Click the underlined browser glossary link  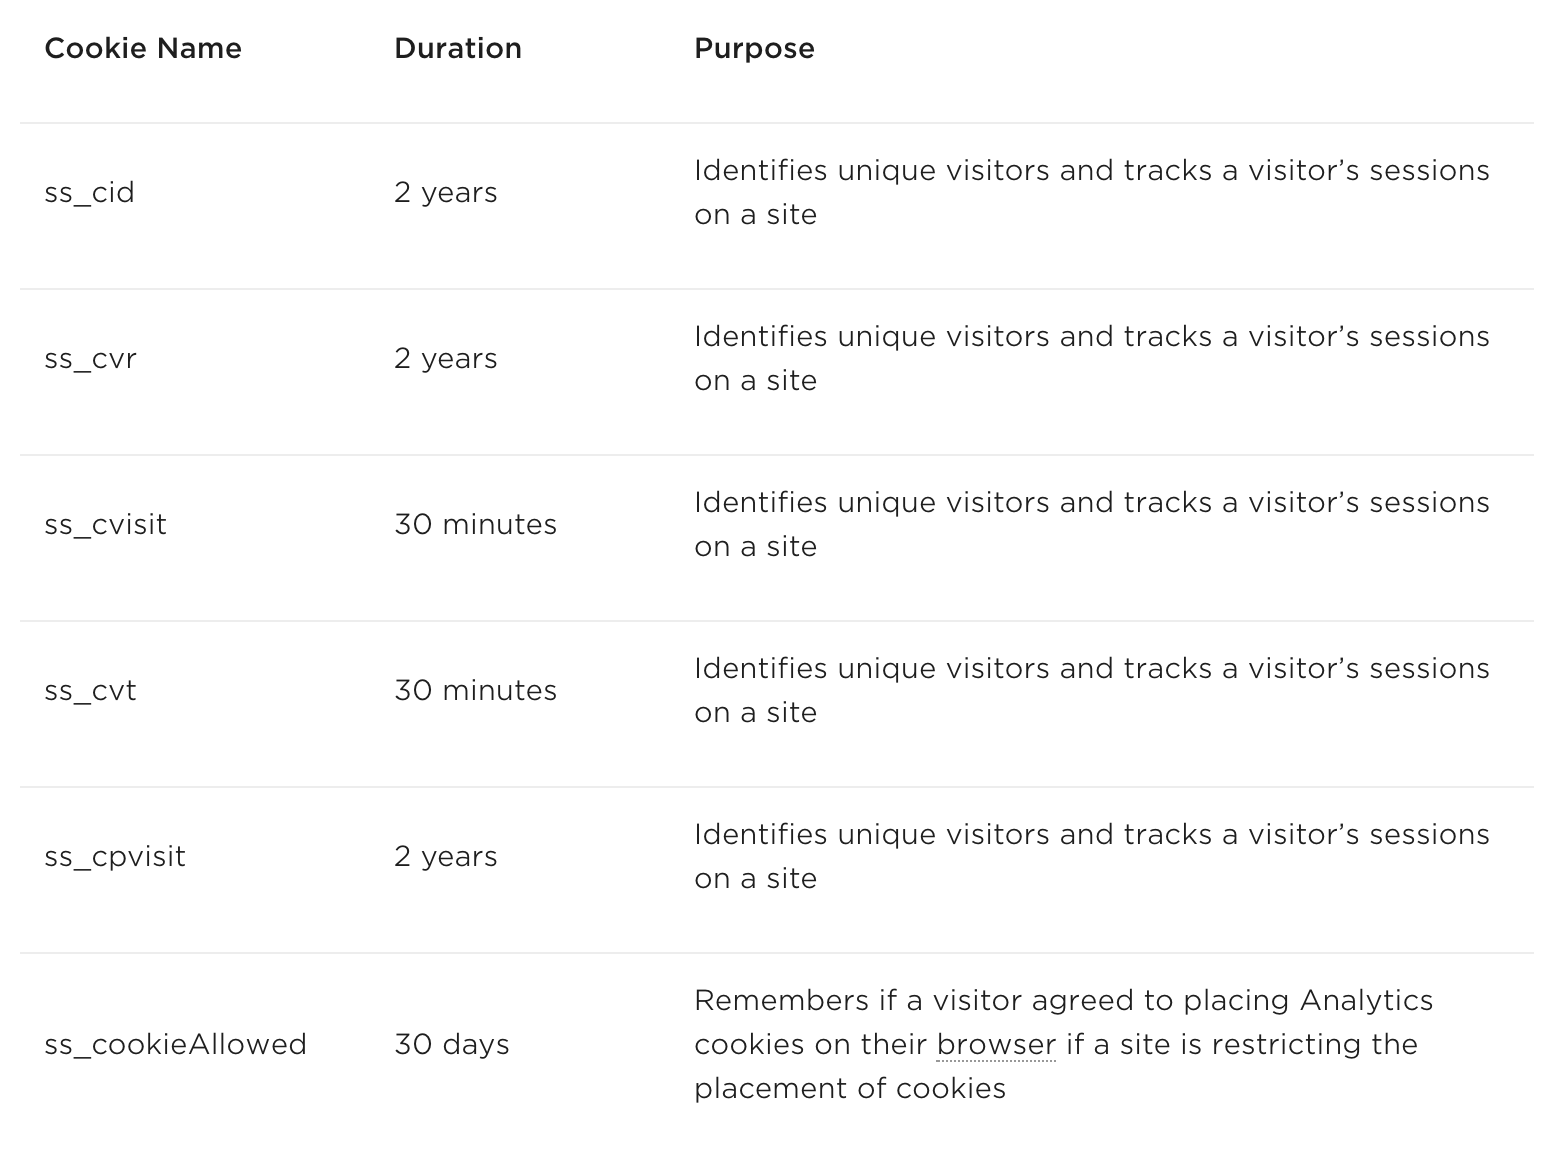pyautogui.click(x=996, y=1044)
